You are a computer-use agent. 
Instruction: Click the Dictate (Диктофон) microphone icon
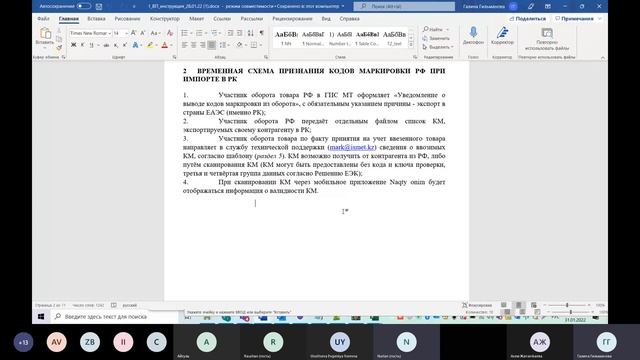coord(473,33)
